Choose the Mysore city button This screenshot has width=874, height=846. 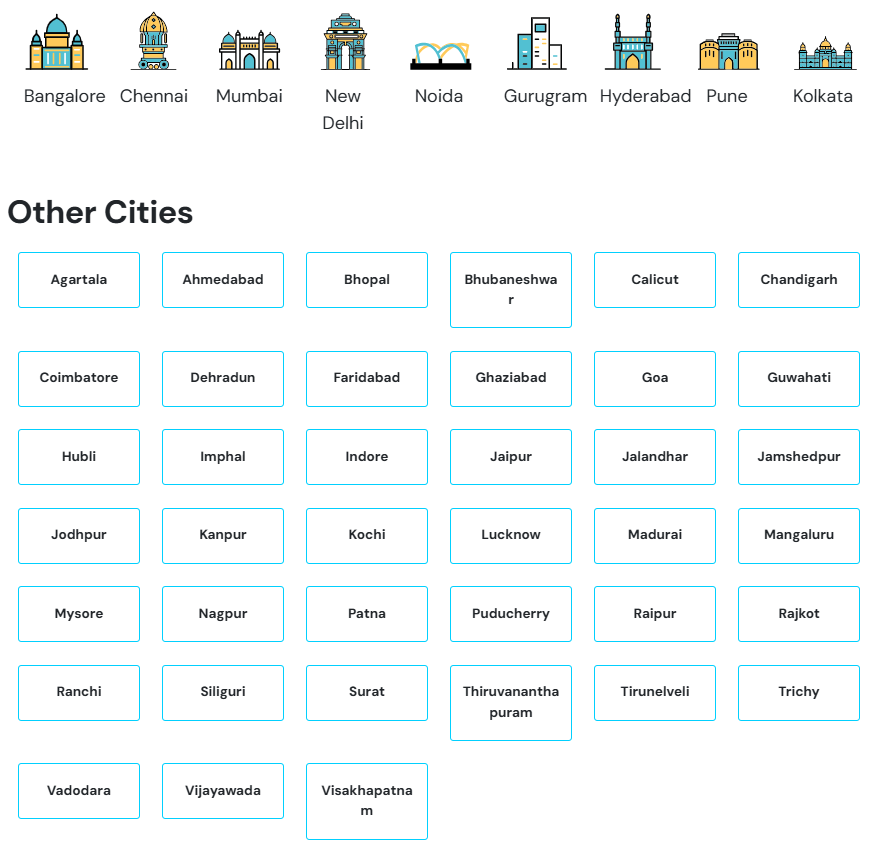(x=79, y=614)
